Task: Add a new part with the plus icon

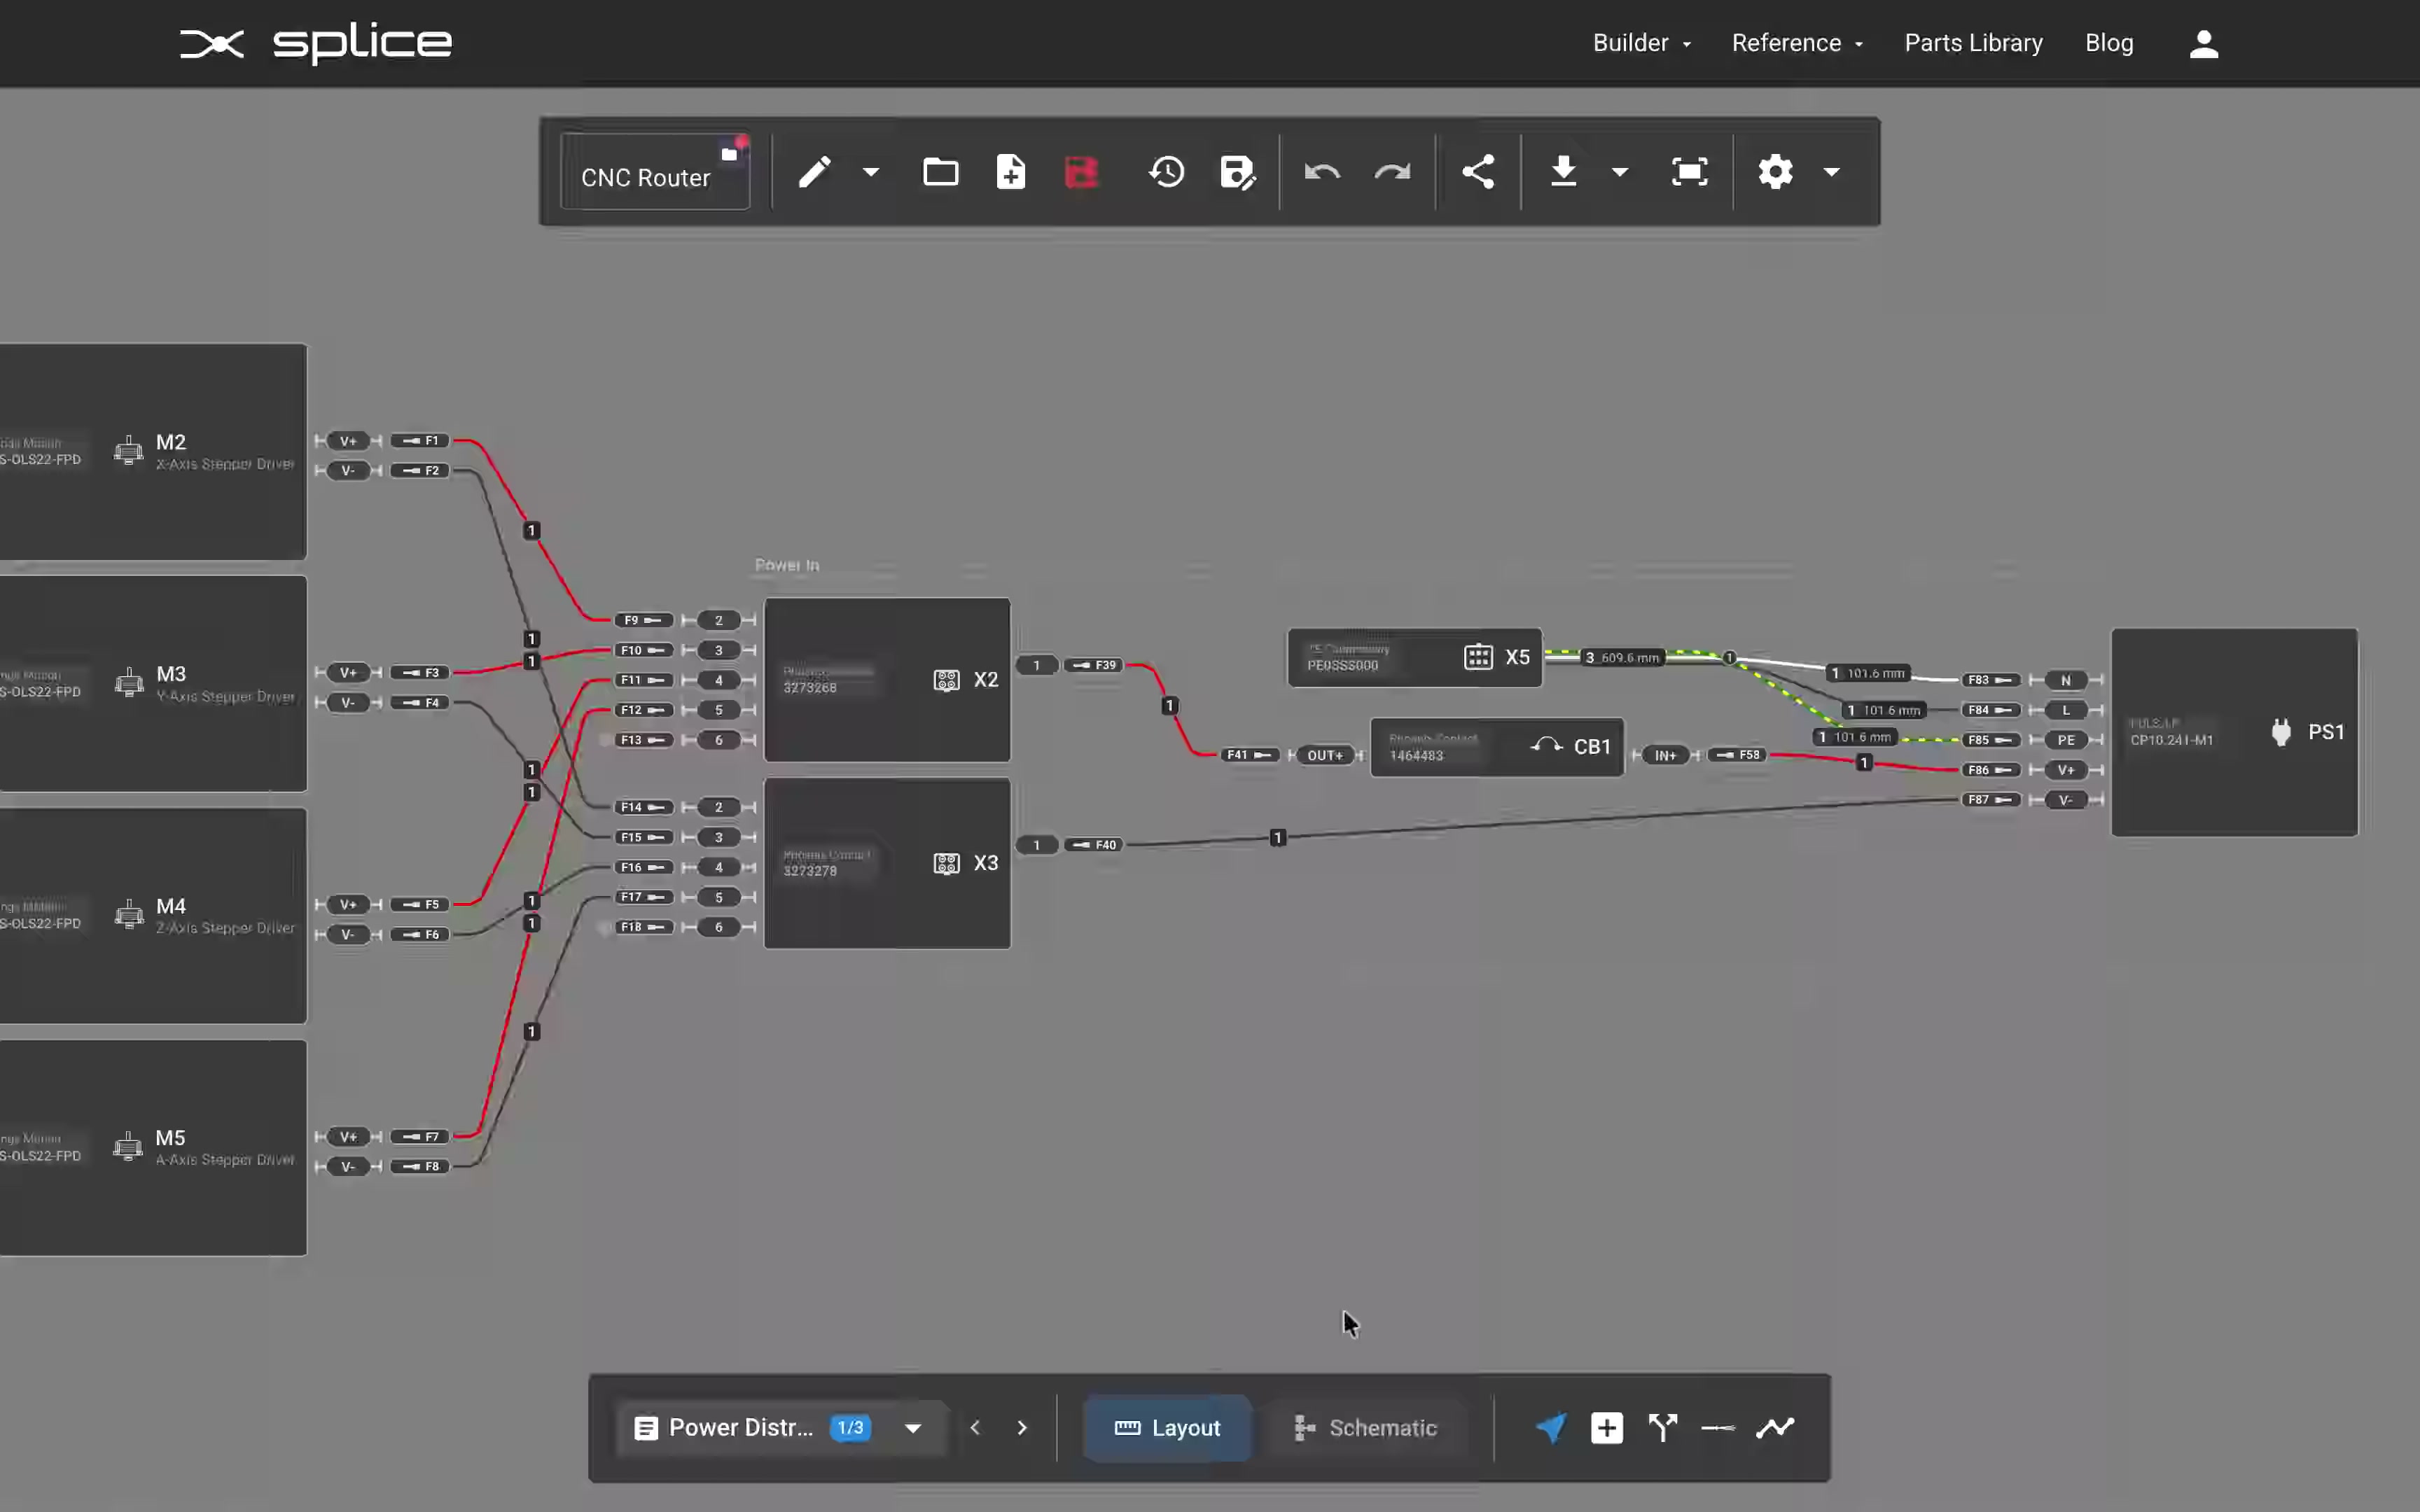Action: 1606,1428
